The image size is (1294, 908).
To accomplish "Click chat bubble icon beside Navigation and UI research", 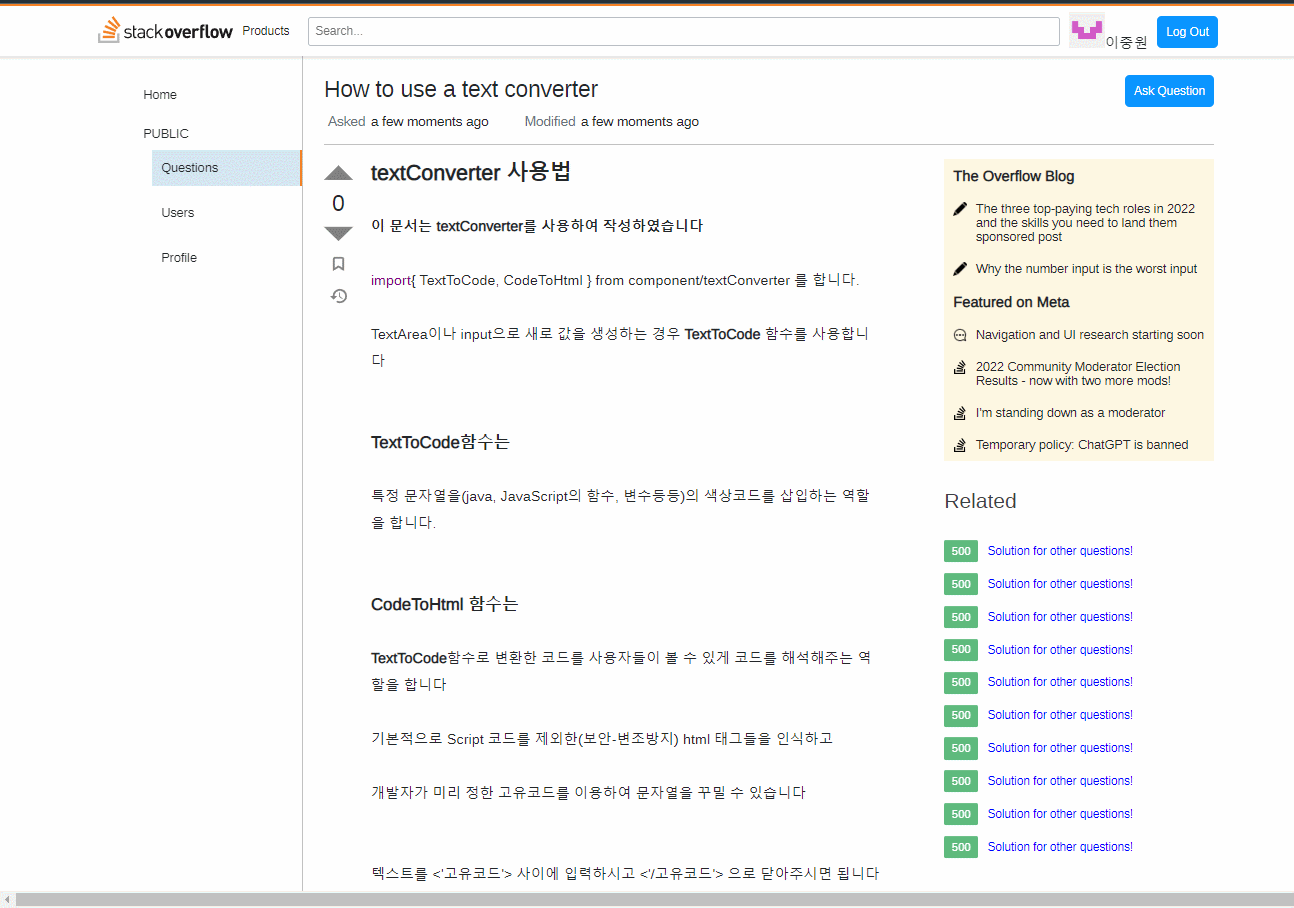I will 960,335.
